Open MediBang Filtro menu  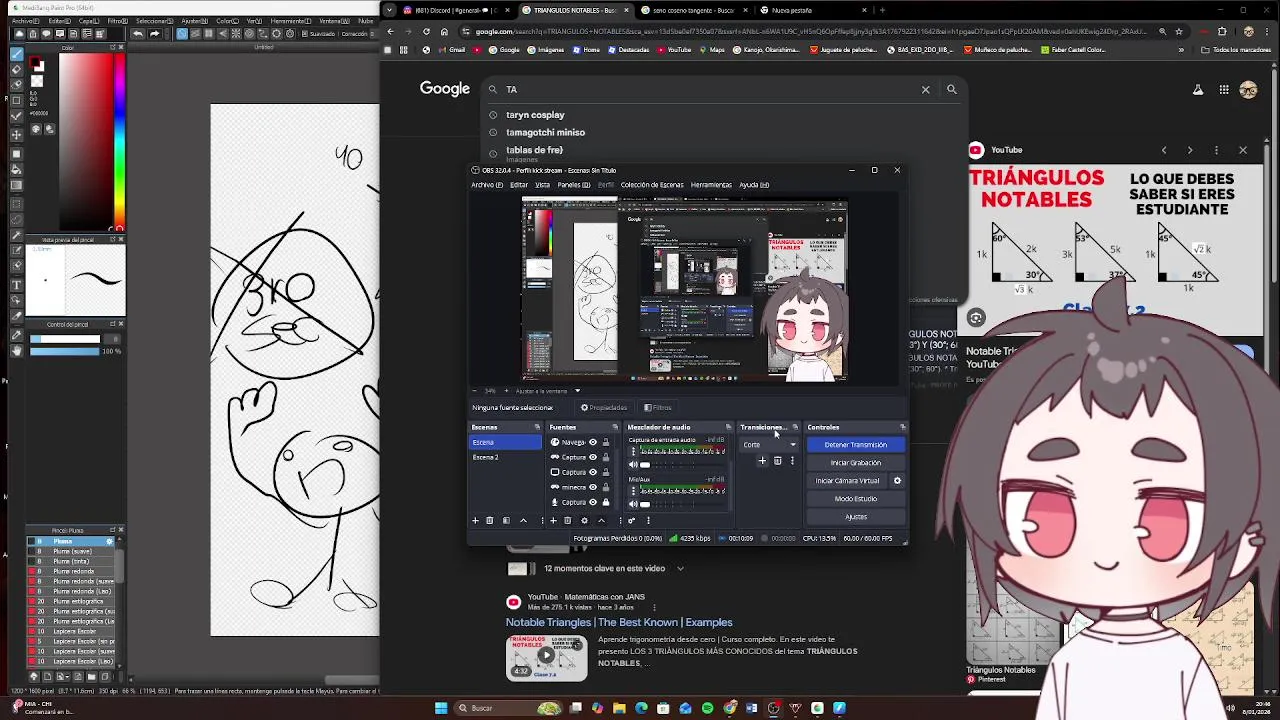(x=117, y=20)
